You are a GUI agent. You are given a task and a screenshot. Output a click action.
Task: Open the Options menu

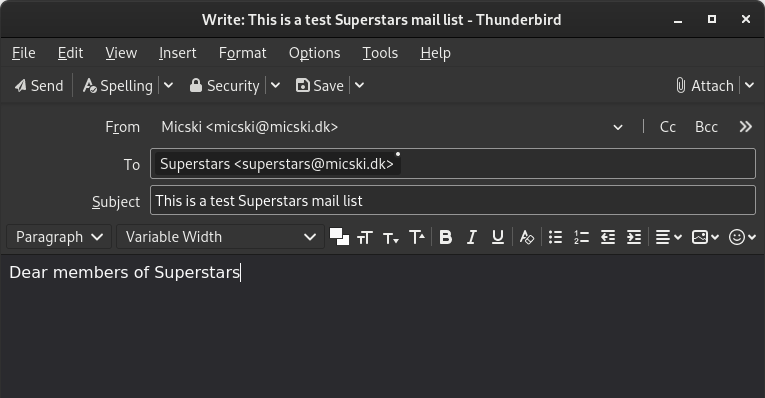click(314, 53)
